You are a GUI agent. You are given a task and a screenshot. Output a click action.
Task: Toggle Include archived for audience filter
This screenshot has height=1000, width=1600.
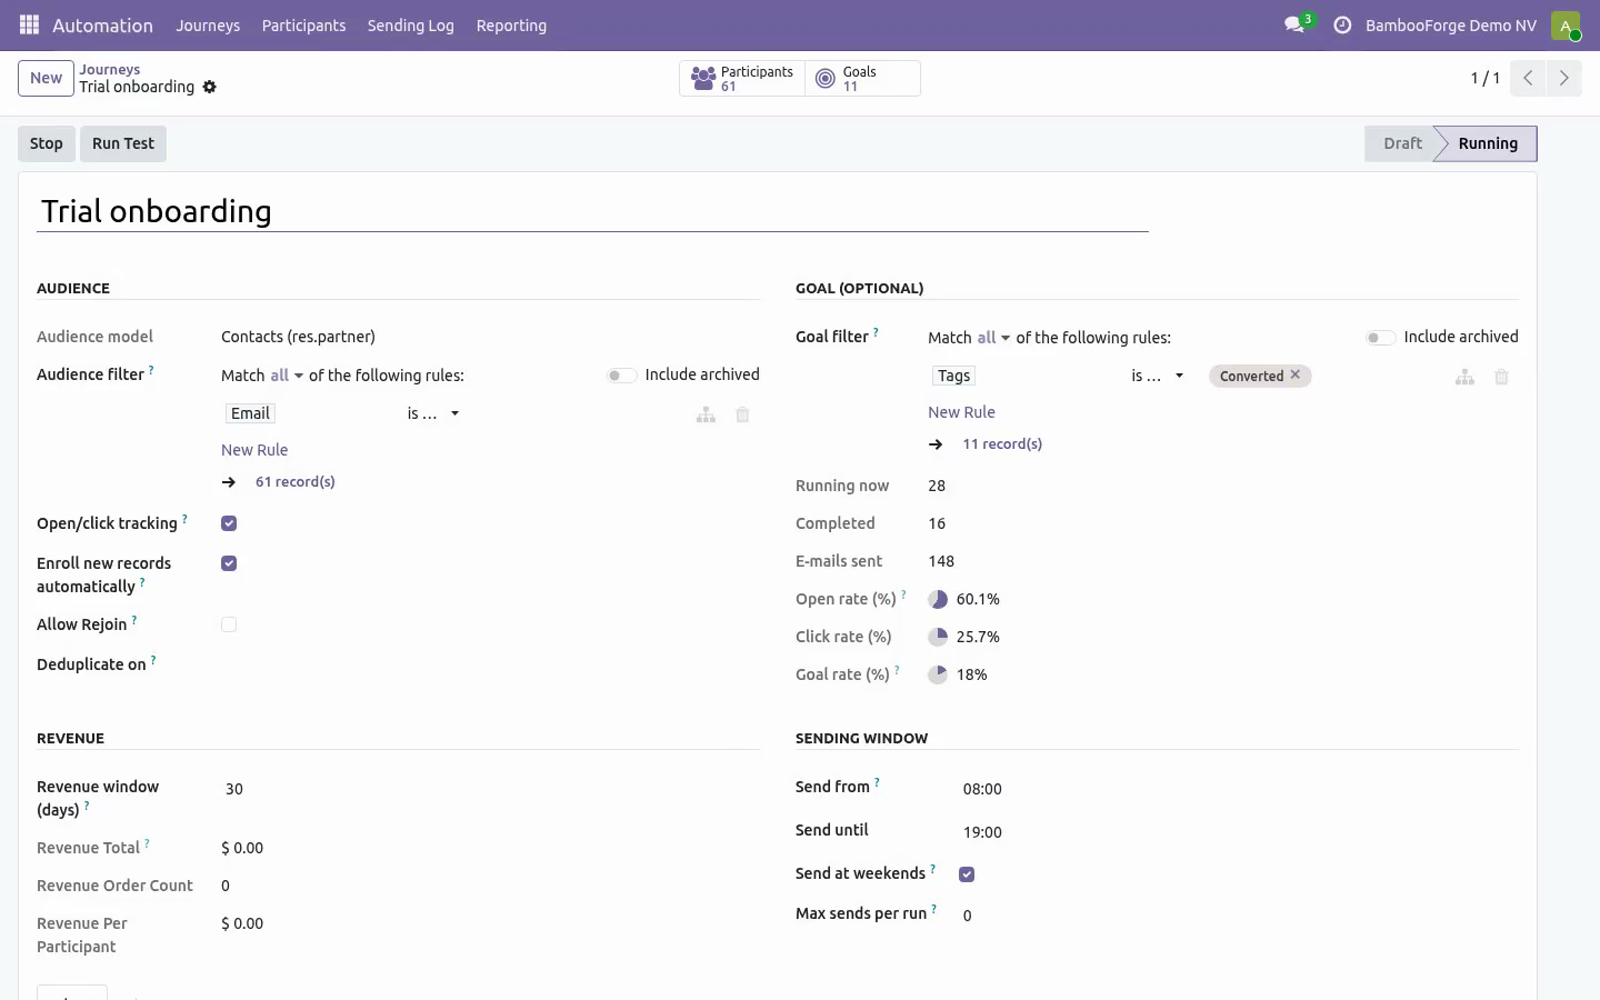tap(621, 375)
